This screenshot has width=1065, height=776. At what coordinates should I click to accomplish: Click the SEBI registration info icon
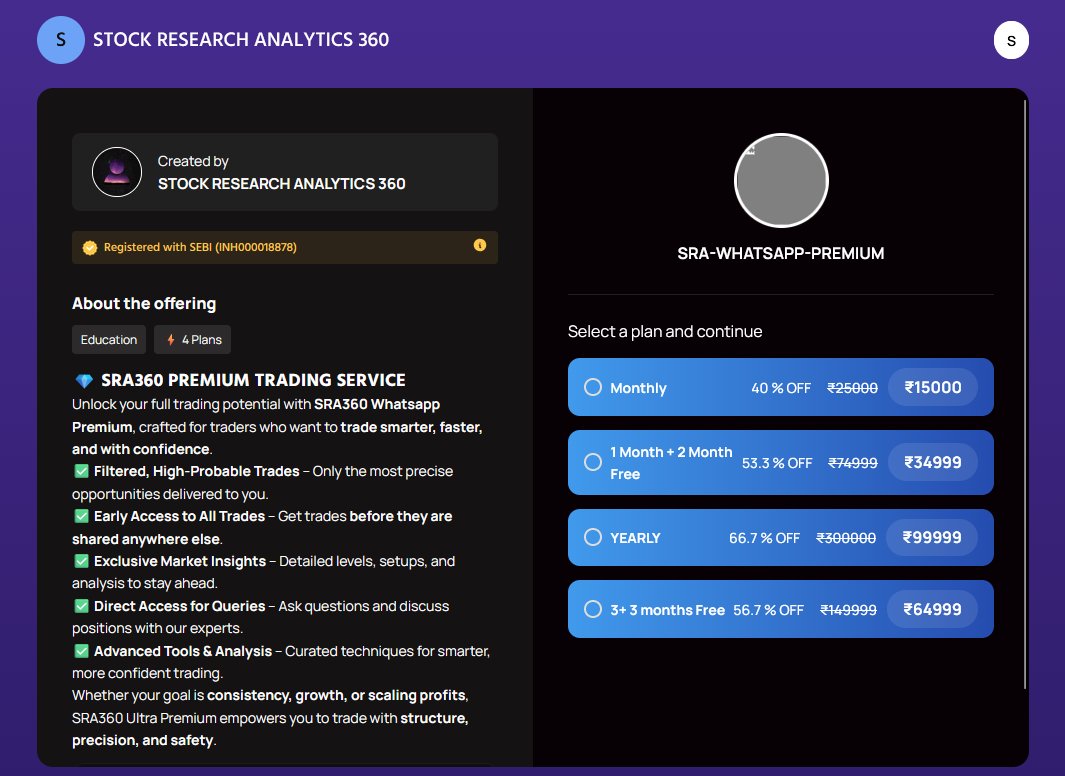tap(480, 245)
